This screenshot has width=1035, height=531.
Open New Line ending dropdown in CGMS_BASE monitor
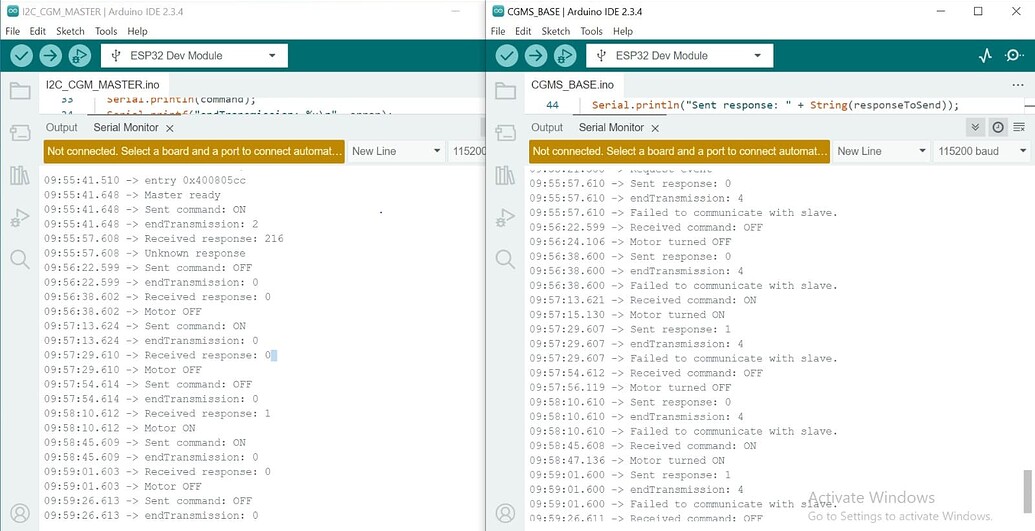click(x=881, y=151)
